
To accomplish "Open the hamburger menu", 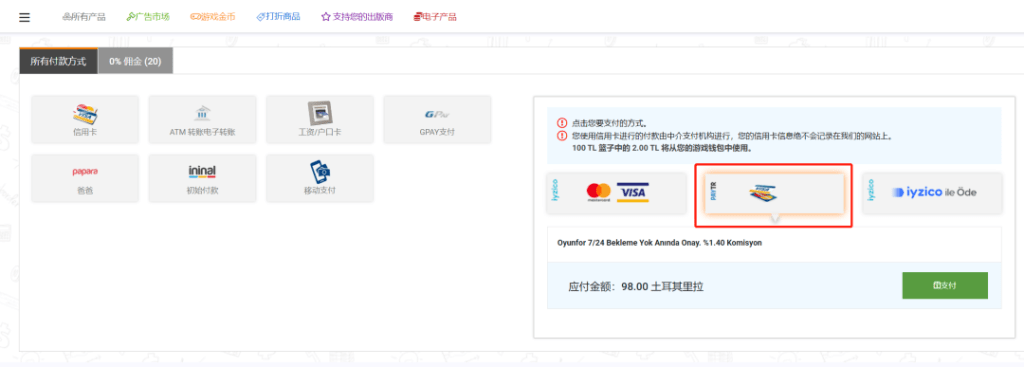I will [x=25, y=17].
